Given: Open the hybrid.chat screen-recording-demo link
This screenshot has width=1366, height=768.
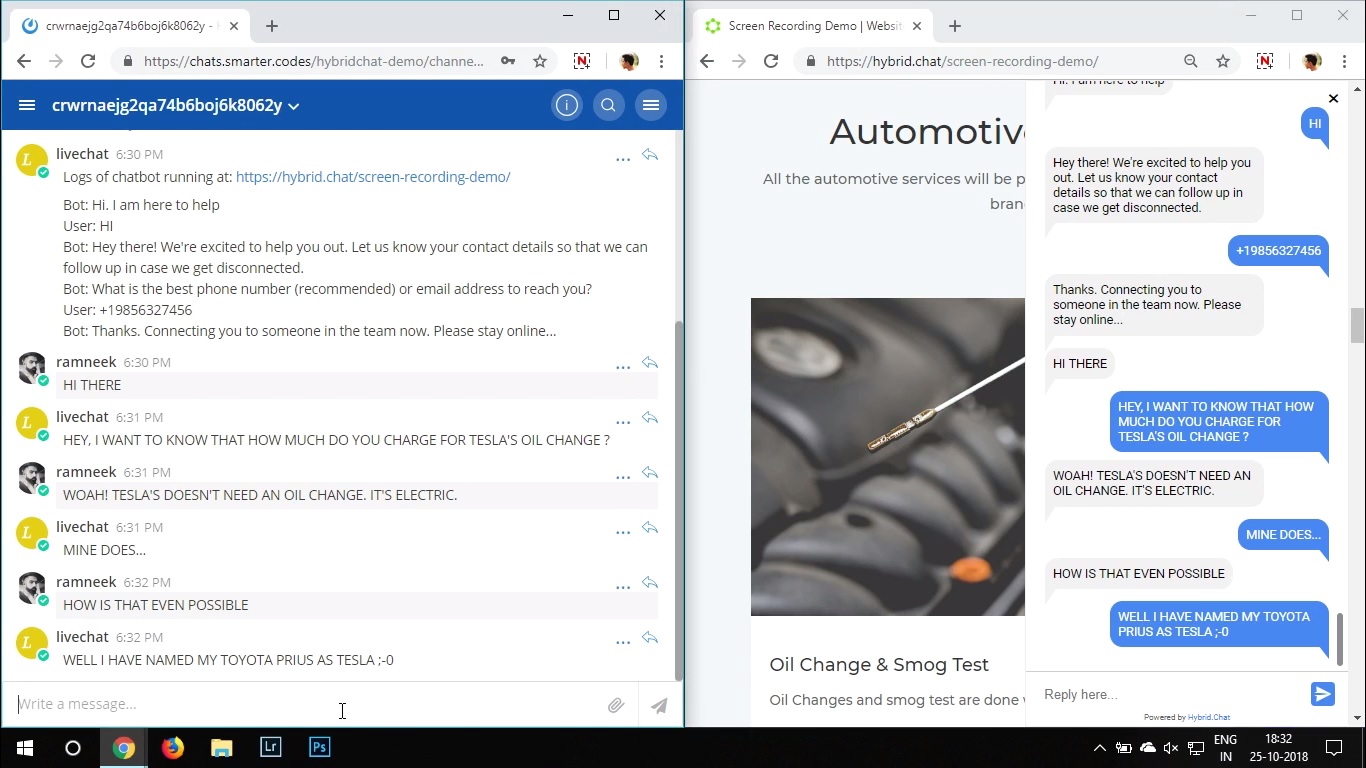Looking at the screenshot, I should coord(373,177).
